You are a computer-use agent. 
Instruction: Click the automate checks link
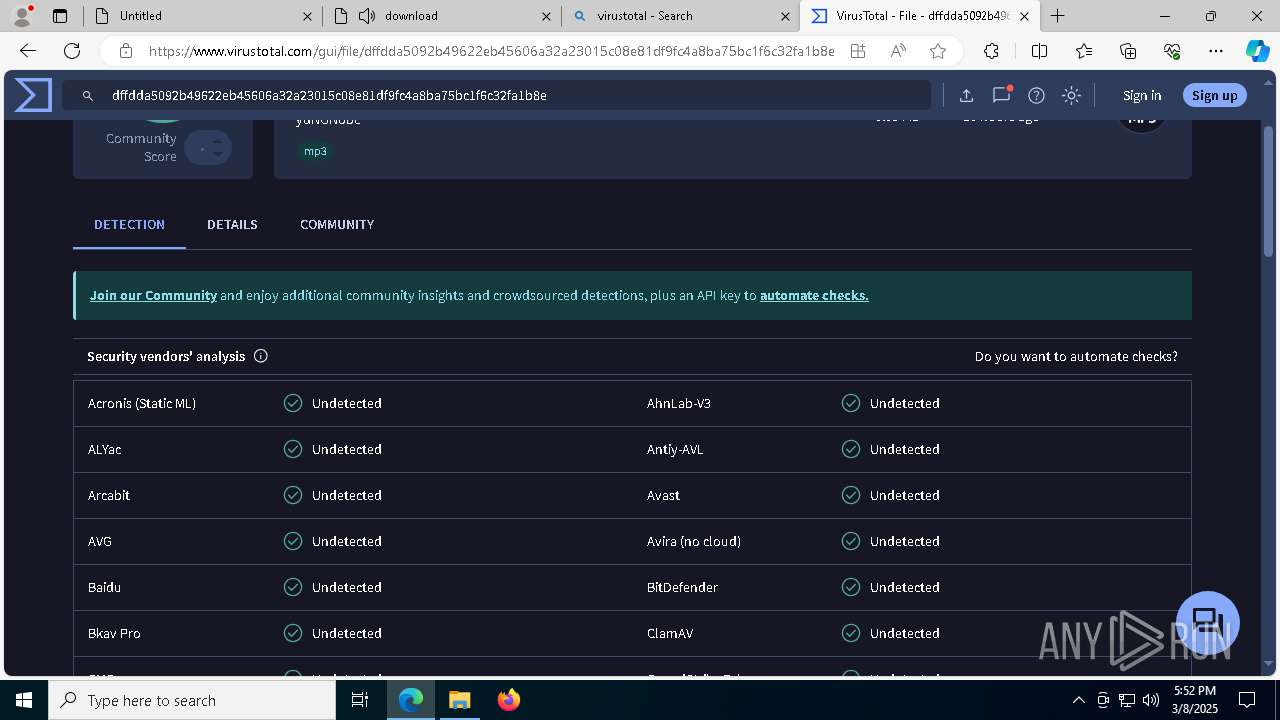click(x=814, y=295)
